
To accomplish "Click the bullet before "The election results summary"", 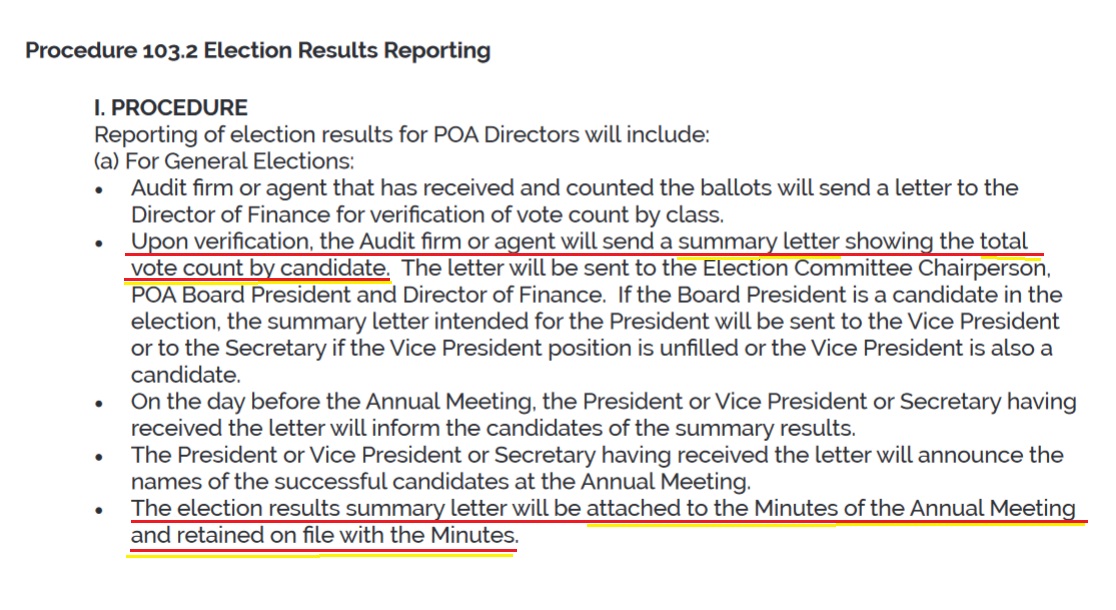I will [x=99, y=510].
